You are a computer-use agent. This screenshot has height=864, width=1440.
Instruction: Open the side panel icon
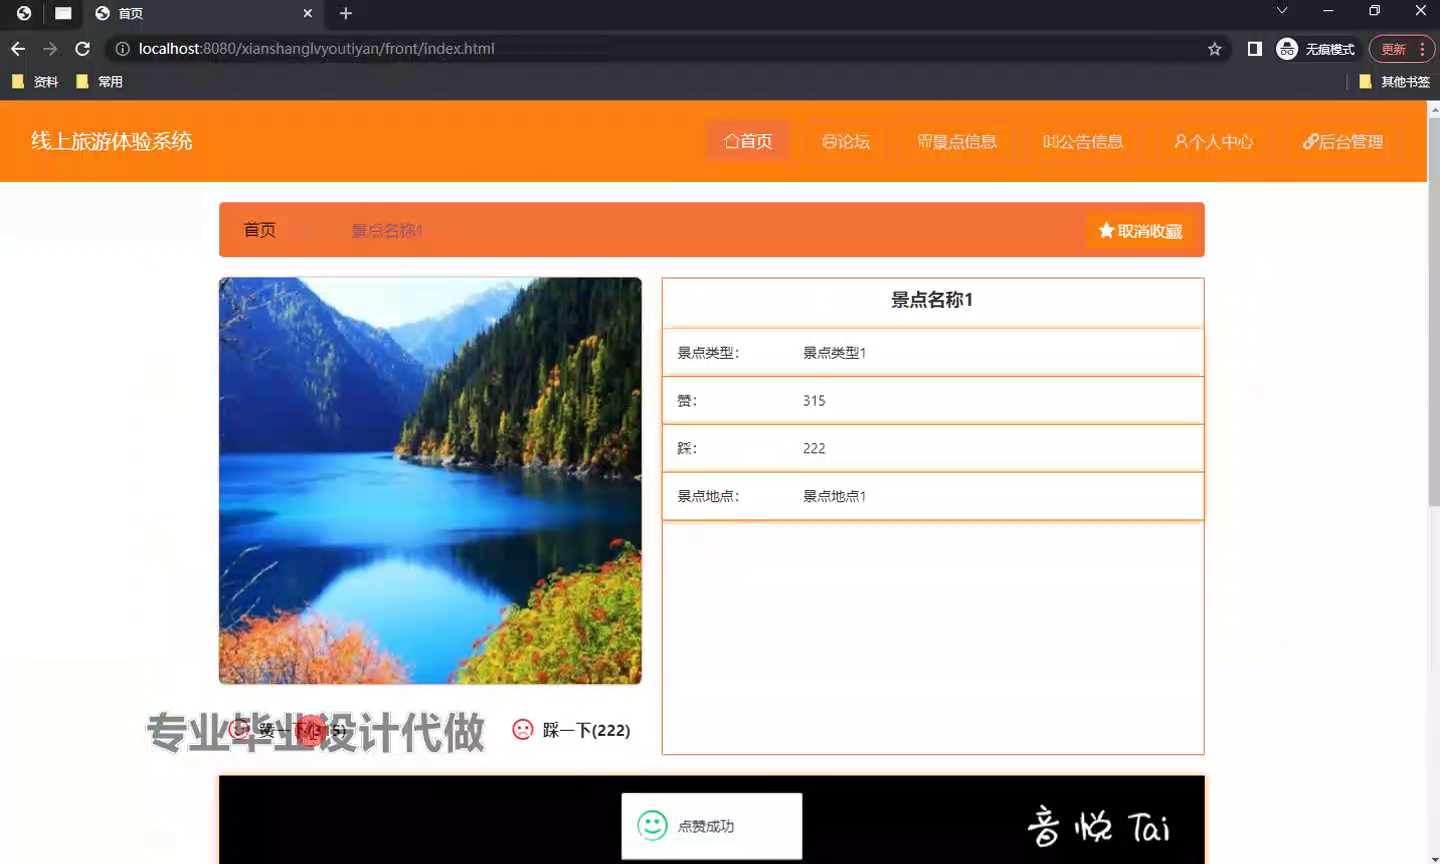point(1255,49)
